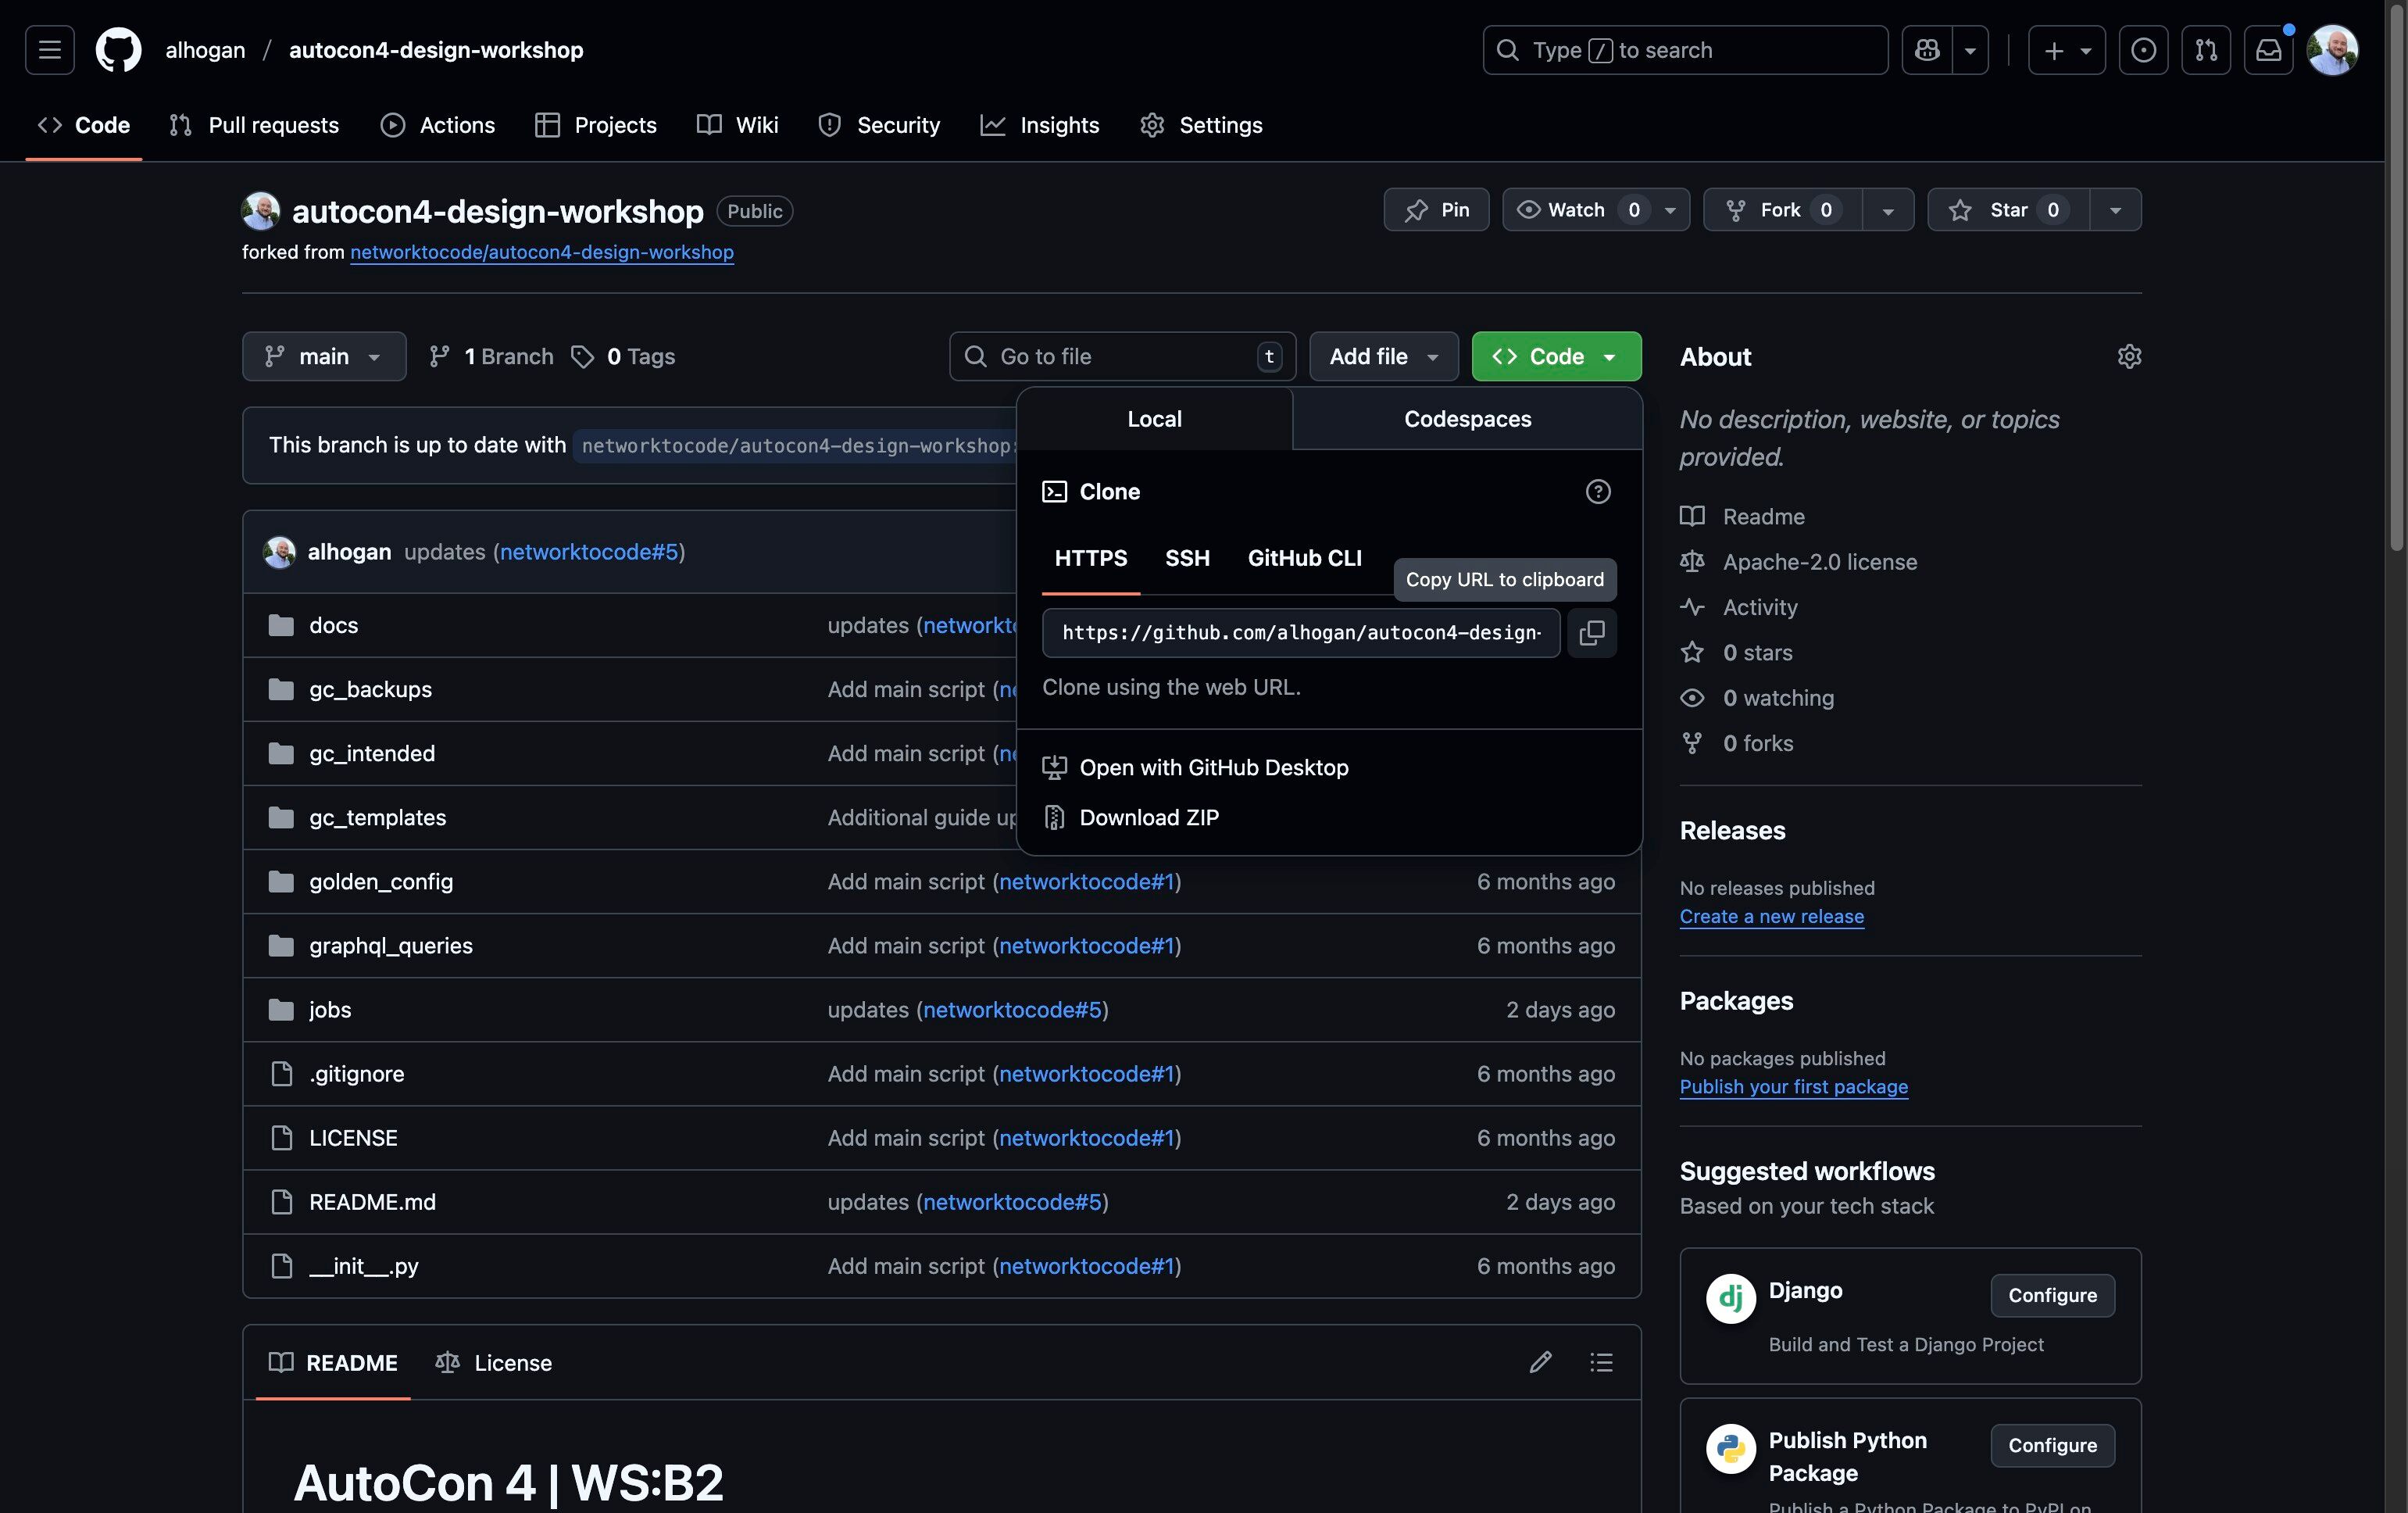Expand the Fork options arrow
Image resolution: width=2408 pixels, height=1513 pixels.
click(1887, 210)
